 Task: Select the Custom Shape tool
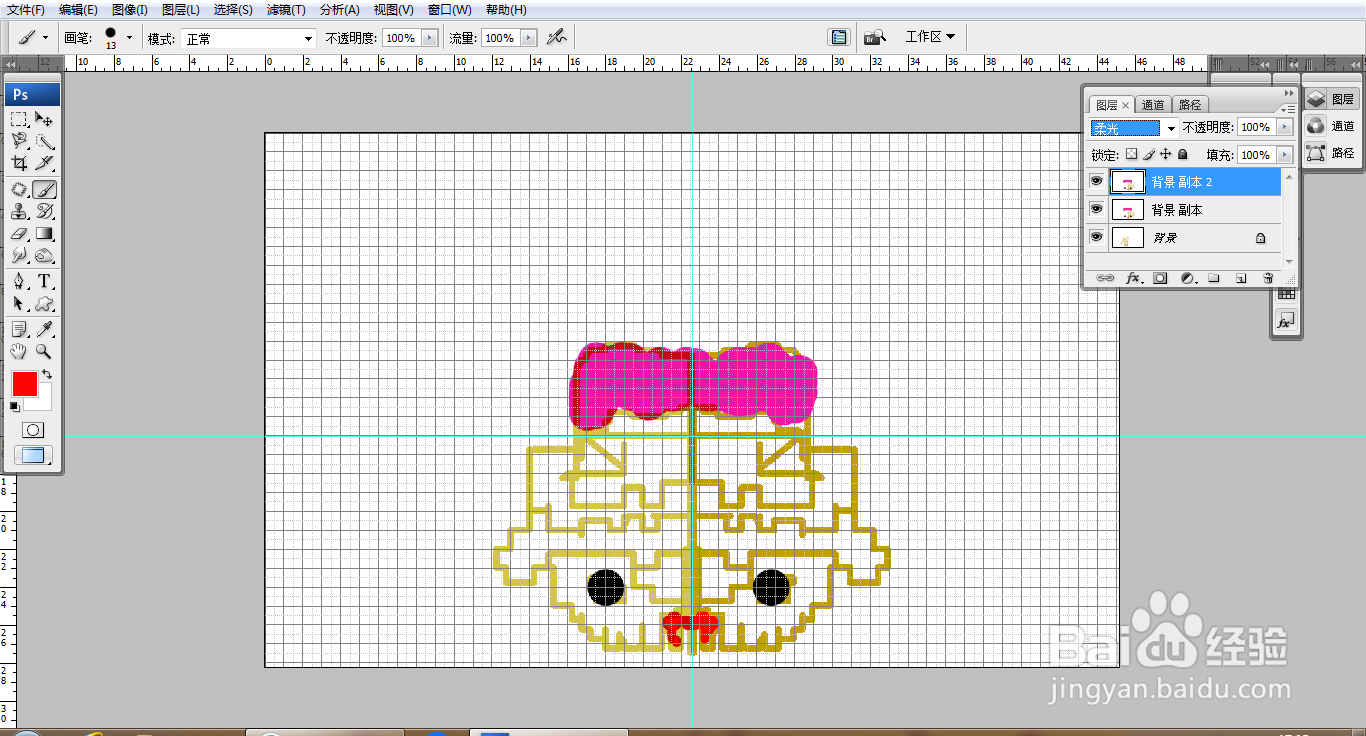[x=44, y=303]
